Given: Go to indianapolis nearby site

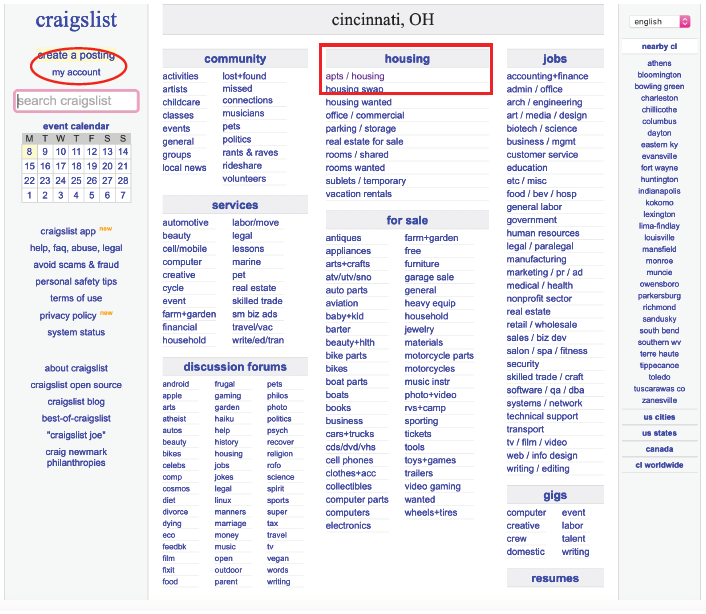Looking at the screenshot, I should pyautogui.click(x=659, y=191).
